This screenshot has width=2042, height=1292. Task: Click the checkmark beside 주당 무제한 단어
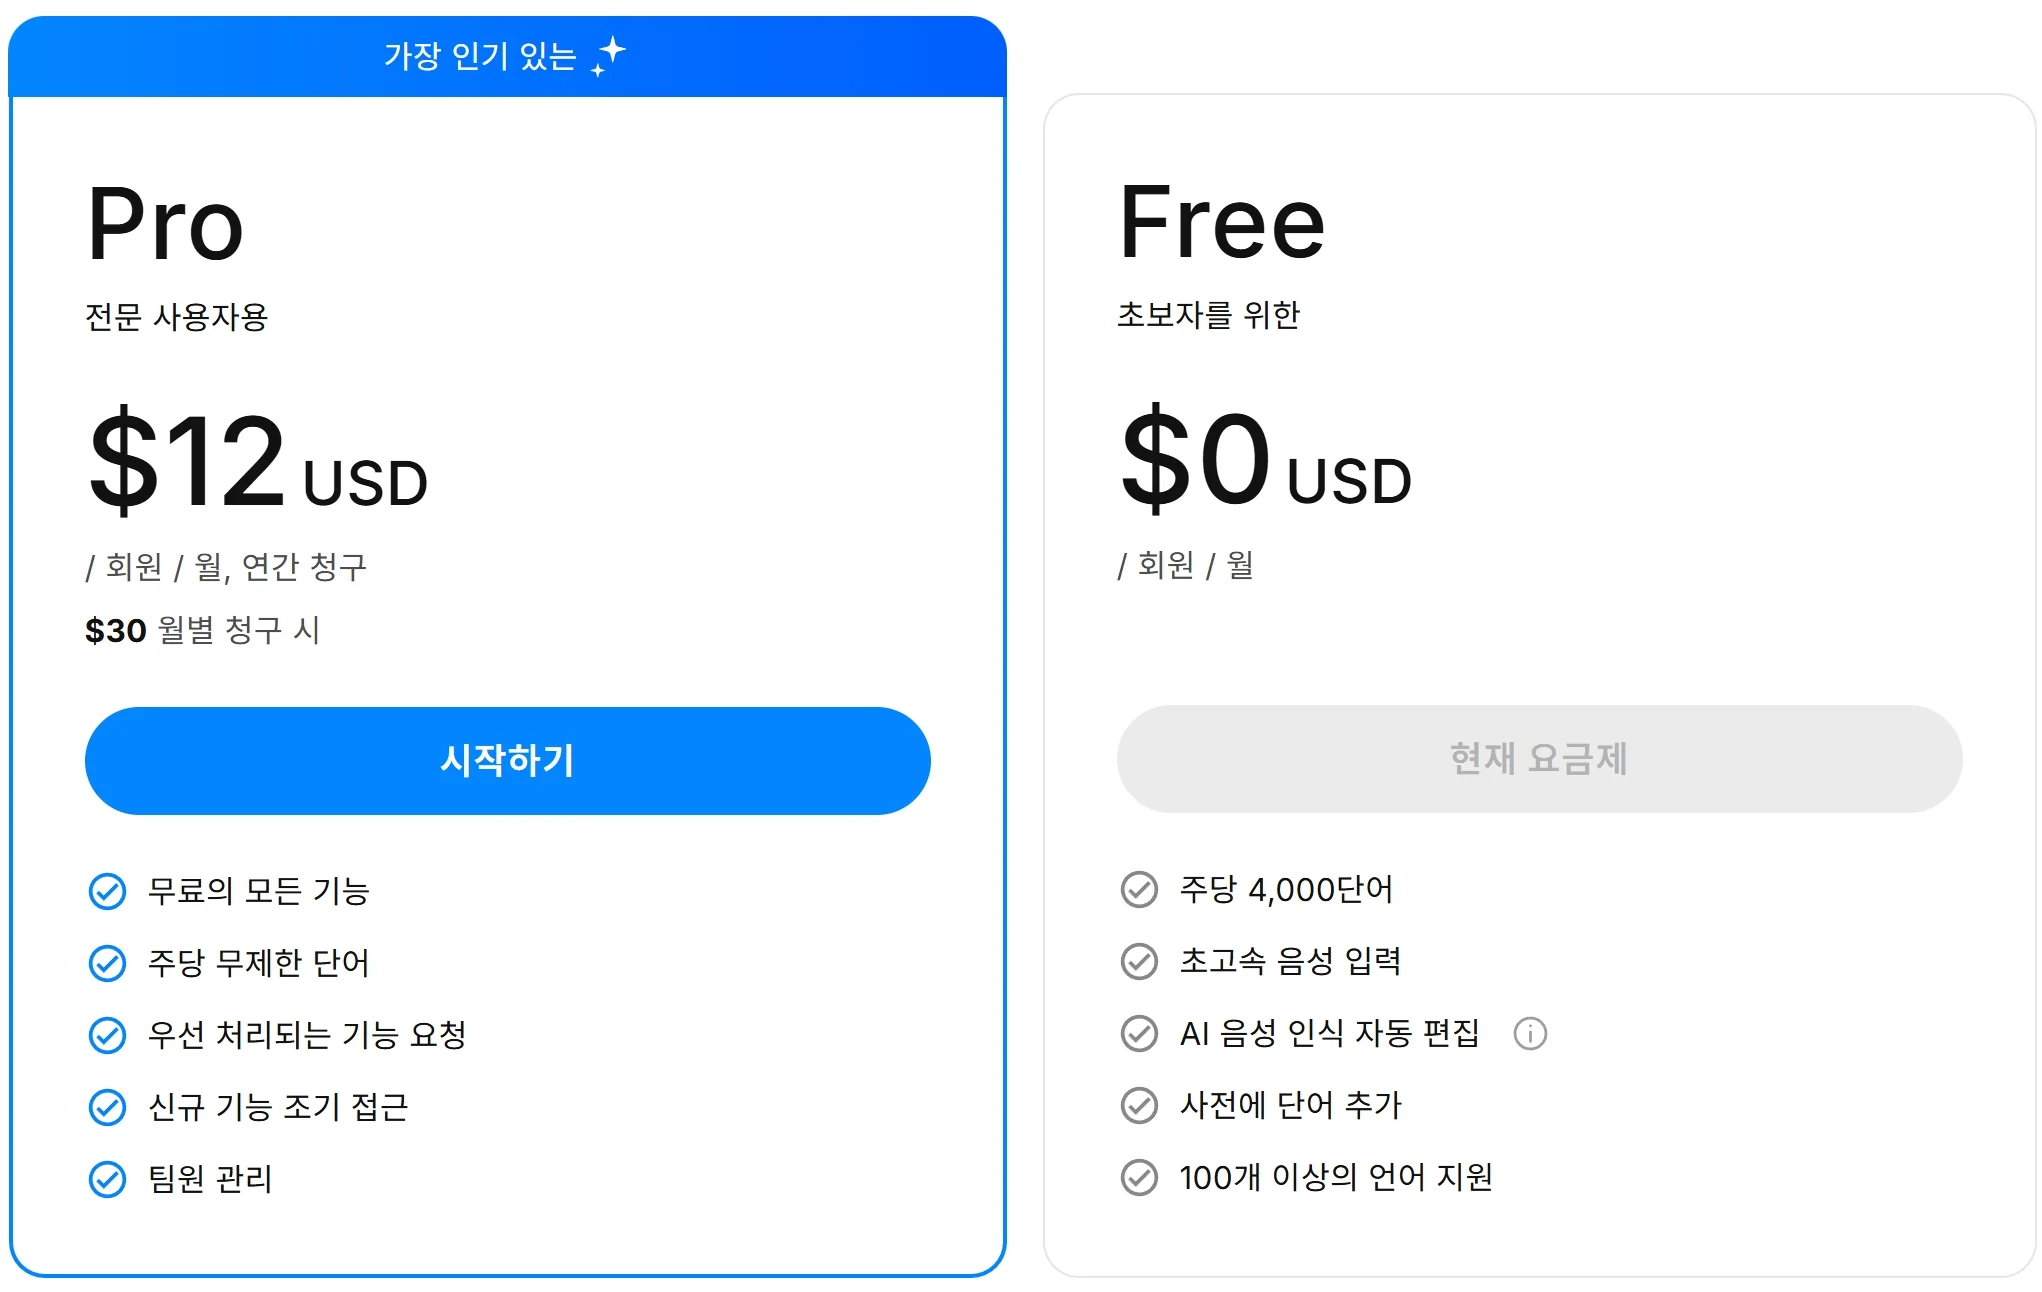(x=107, y=963)
